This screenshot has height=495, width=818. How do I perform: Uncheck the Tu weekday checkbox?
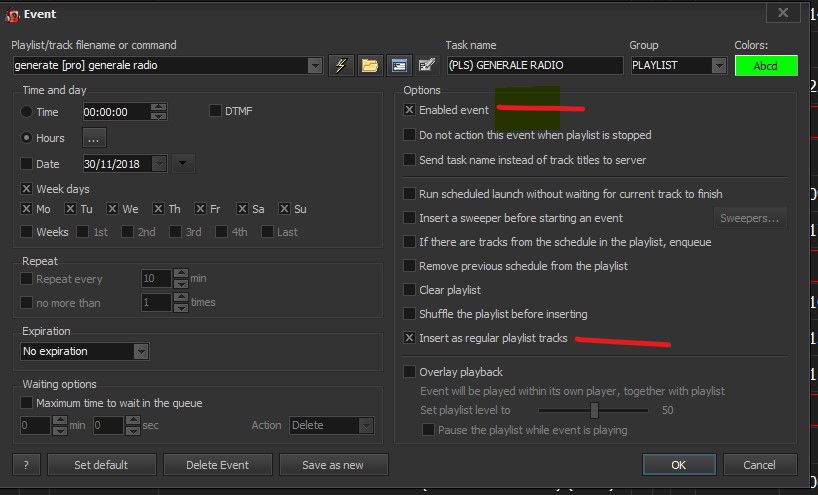coord(70,209)
